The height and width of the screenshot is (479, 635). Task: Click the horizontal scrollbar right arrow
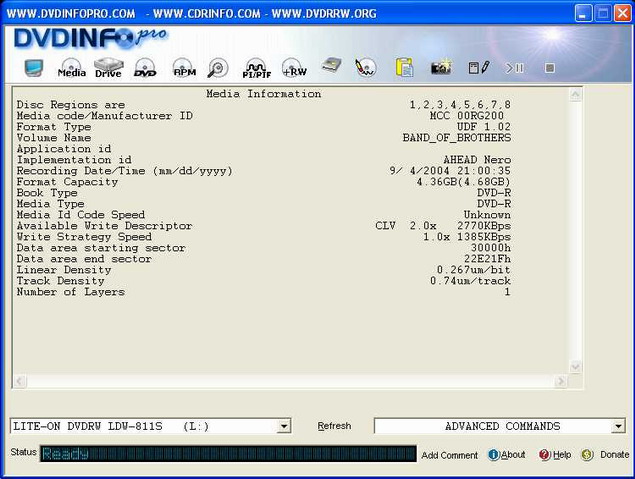point(561,381)
